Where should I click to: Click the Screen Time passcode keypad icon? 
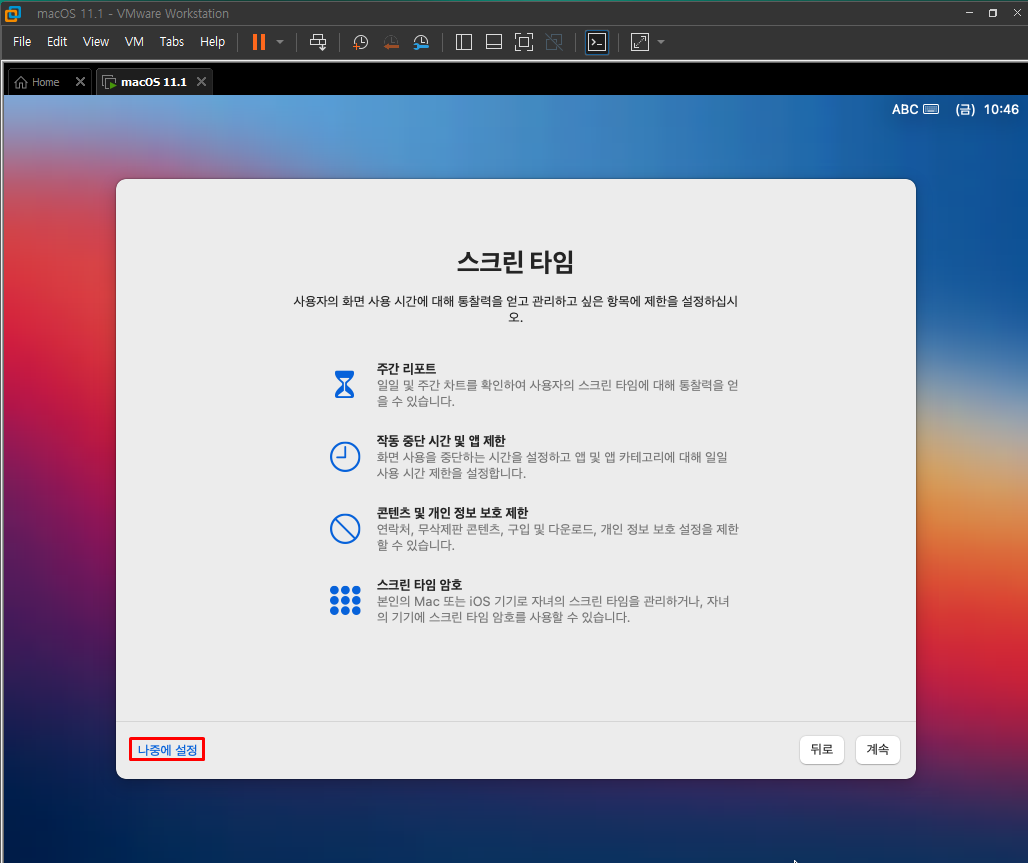click(x=345, y=600)
